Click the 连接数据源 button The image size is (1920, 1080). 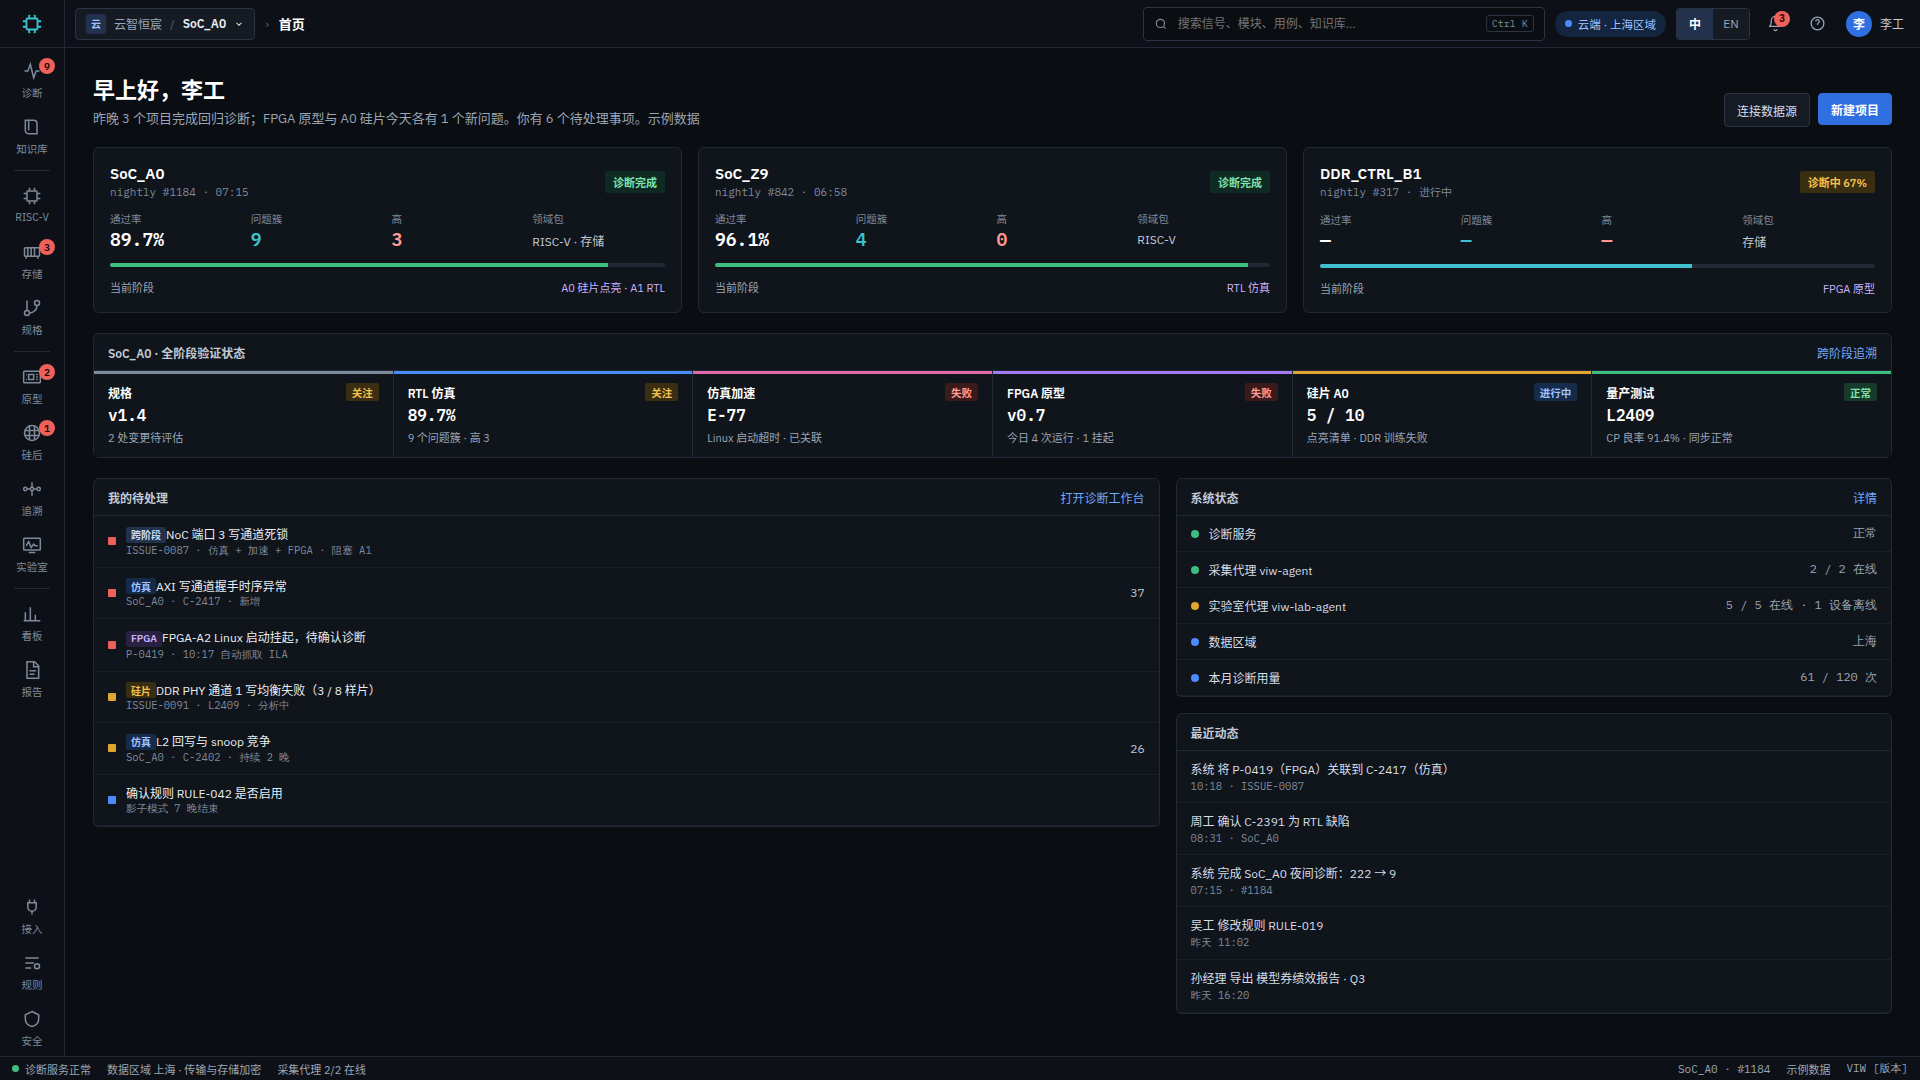[1766, 110]
